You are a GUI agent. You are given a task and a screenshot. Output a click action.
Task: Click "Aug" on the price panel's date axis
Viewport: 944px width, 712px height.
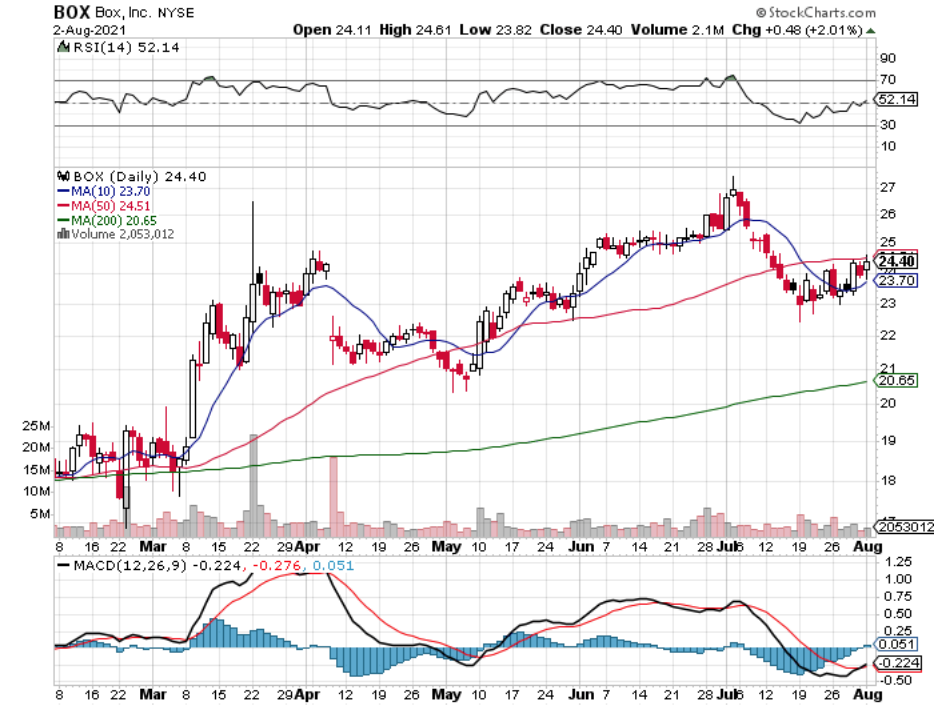tap(868, 546)
